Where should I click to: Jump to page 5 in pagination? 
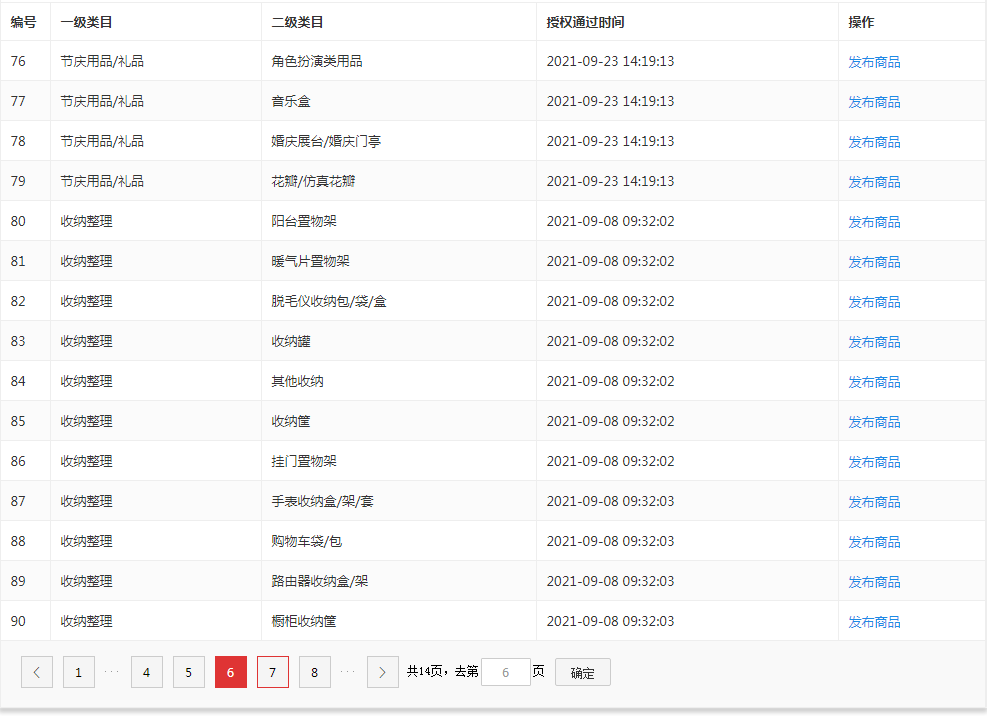point(189,672)
